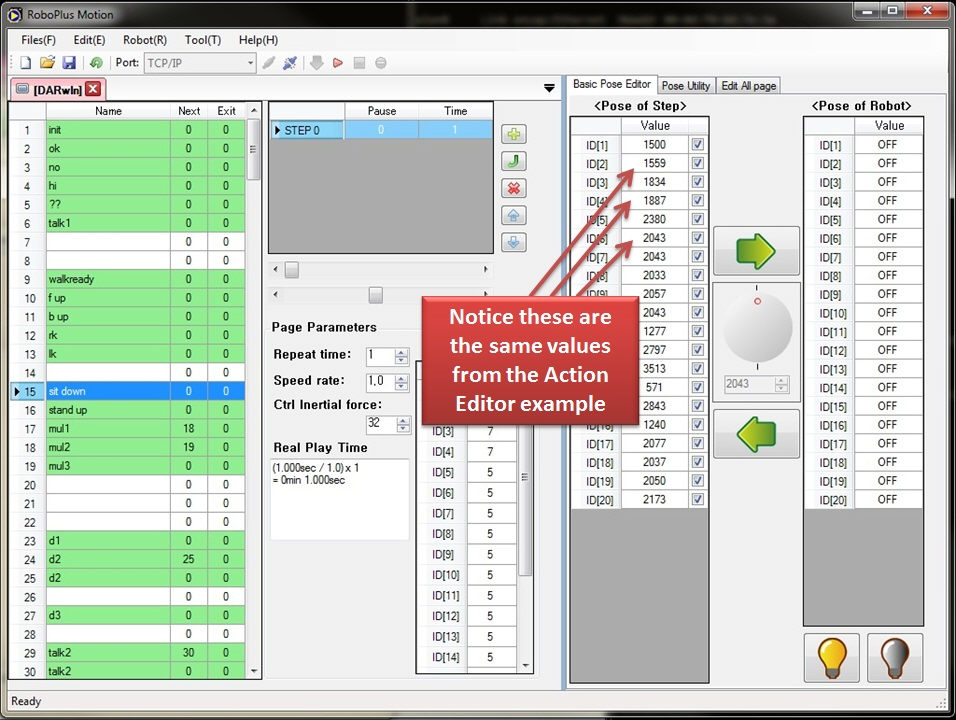956x720 pixels.
Task: Toggle the checkbox for value 1277
Action: tap(697, 331)
